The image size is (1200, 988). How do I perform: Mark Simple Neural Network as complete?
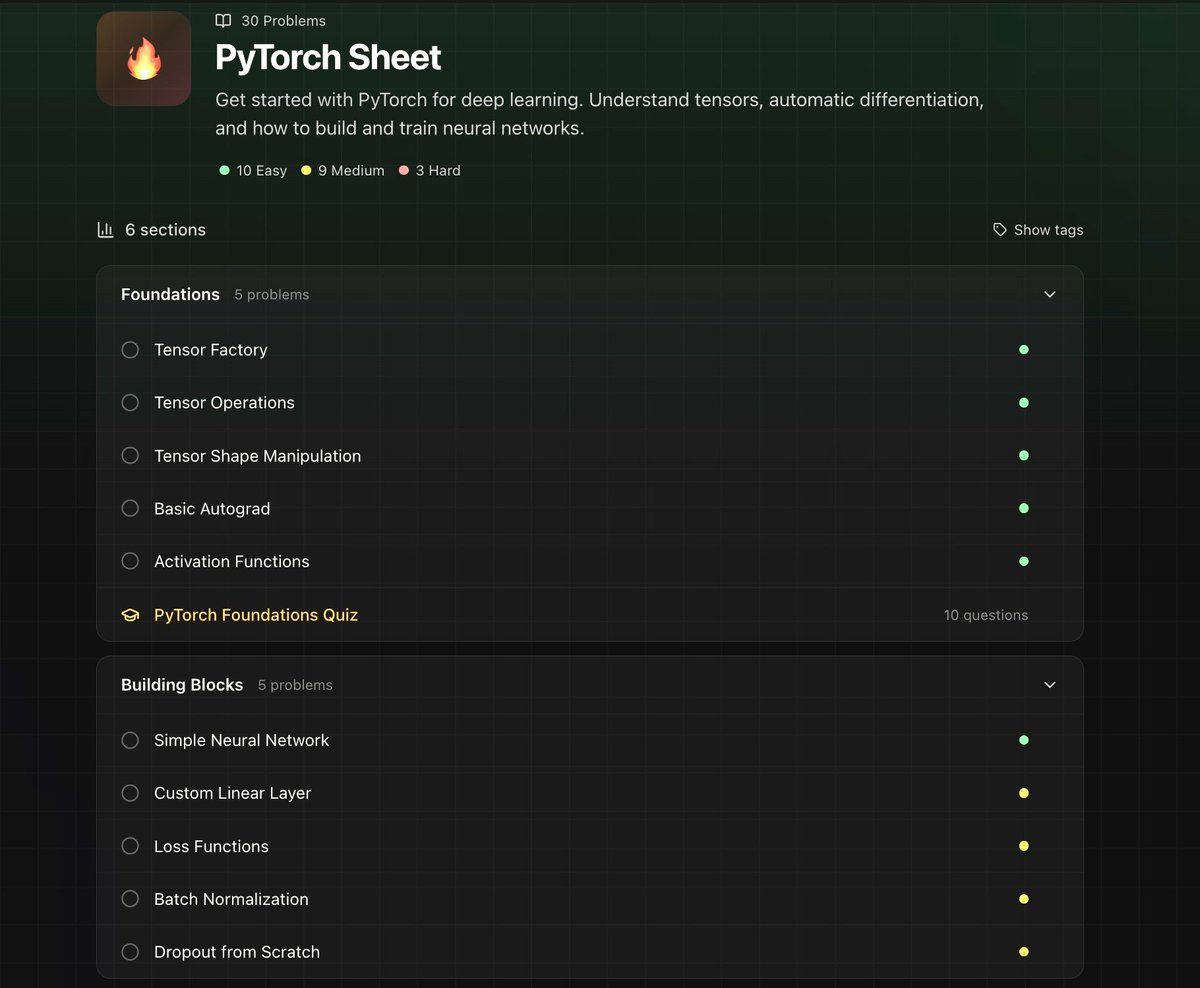(x=130, y=741)
